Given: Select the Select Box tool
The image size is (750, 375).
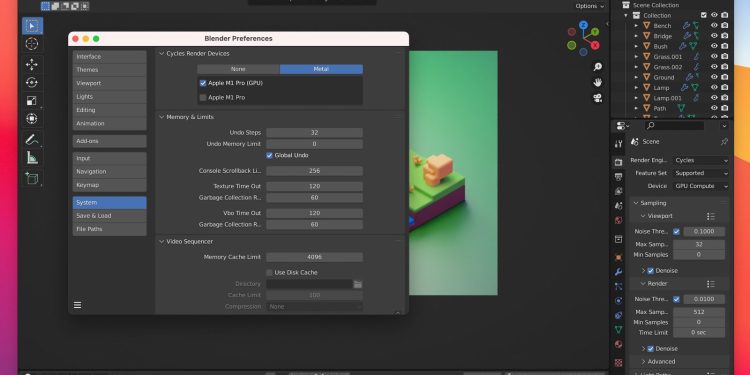Looking at the screenshot, I should 32,26.
